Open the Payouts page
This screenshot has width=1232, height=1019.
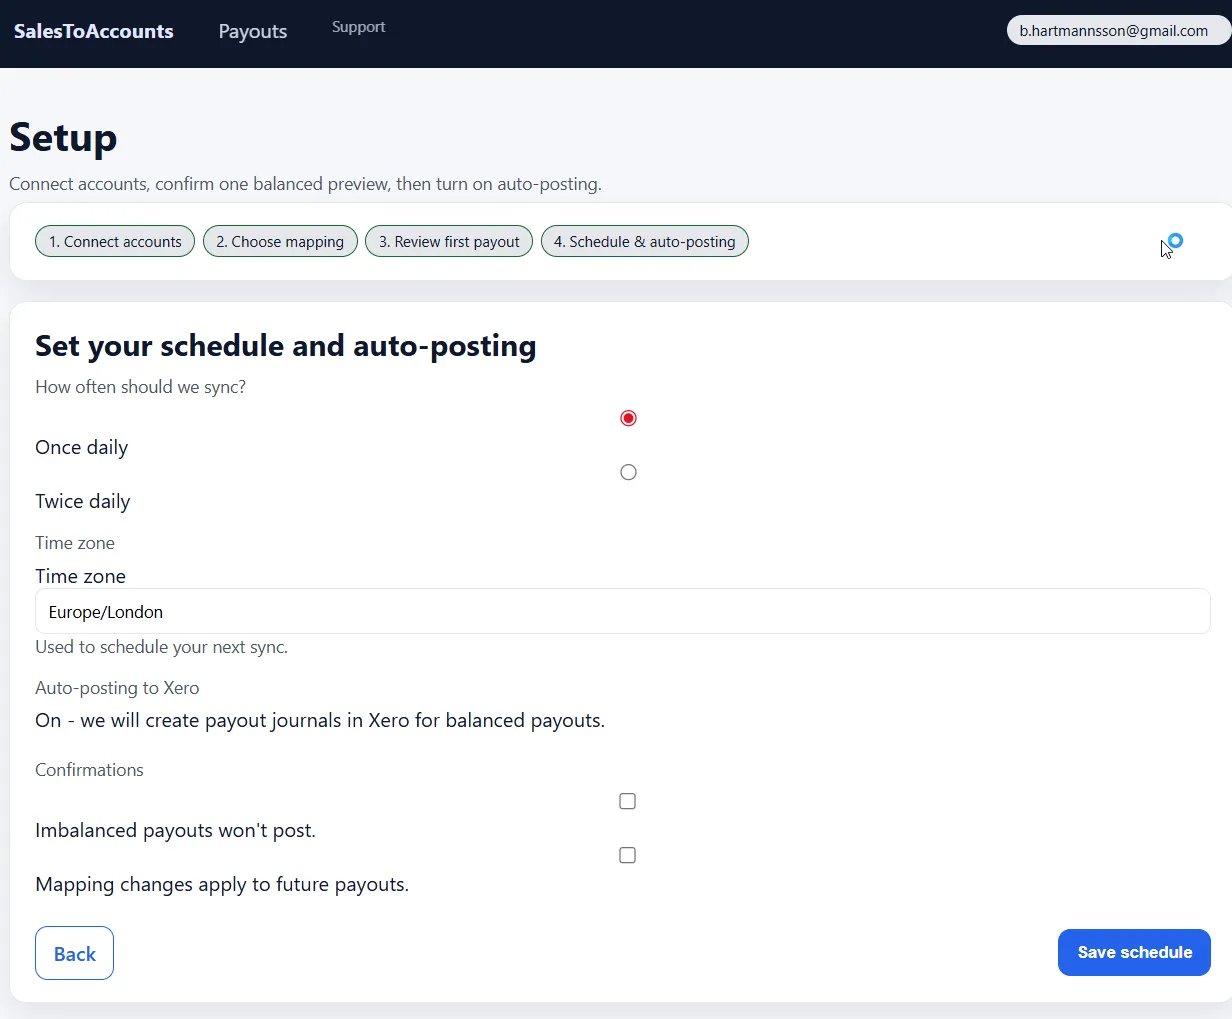pyautogui.click(x=252, y=31)
